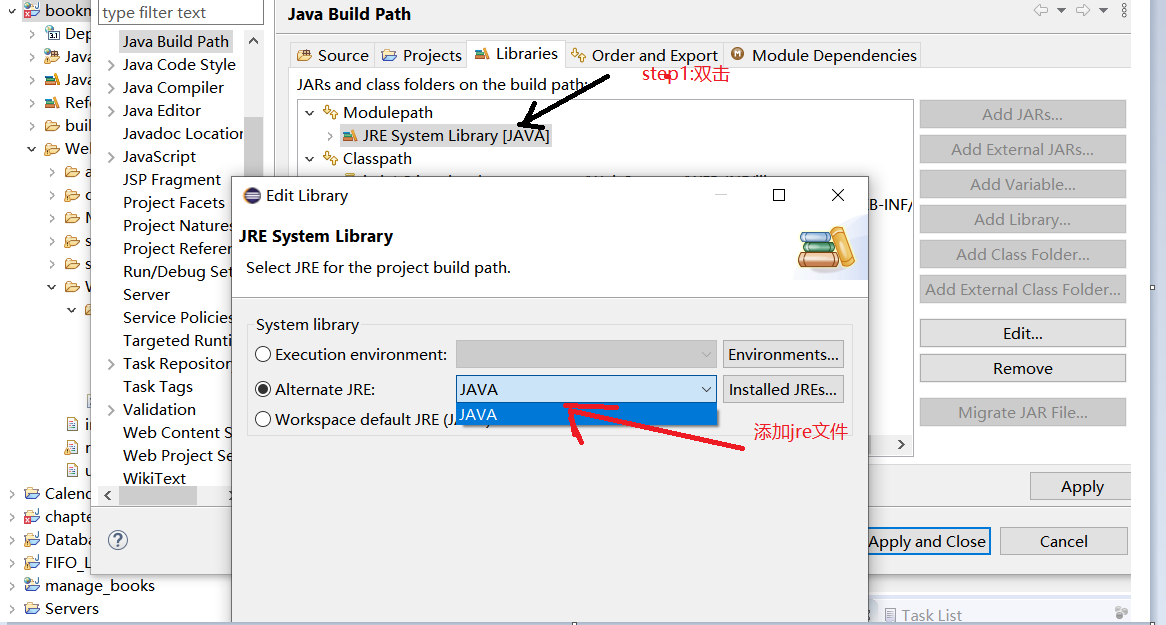This screenshot has width=1166, height=625.
Task: Click the Edit... button
Action: click(x=1022, y=333)
